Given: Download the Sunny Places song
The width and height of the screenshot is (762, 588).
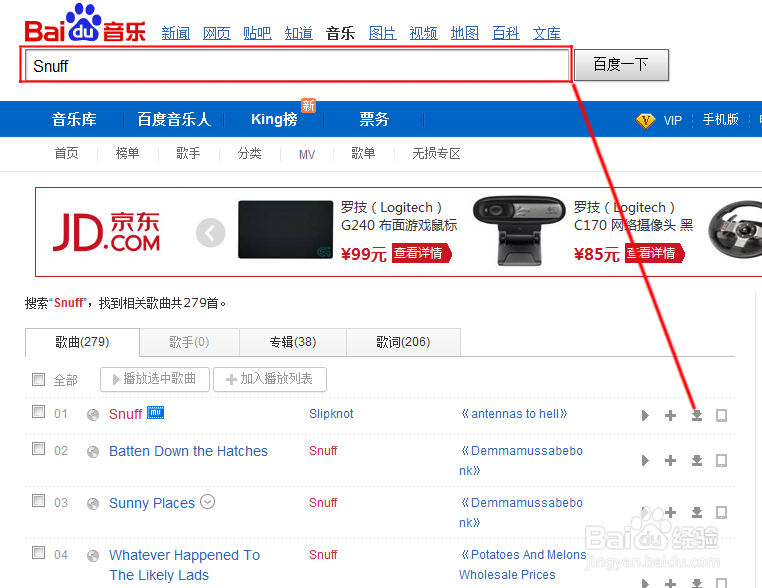Looking at the screenshot, I should coord(697,512).
